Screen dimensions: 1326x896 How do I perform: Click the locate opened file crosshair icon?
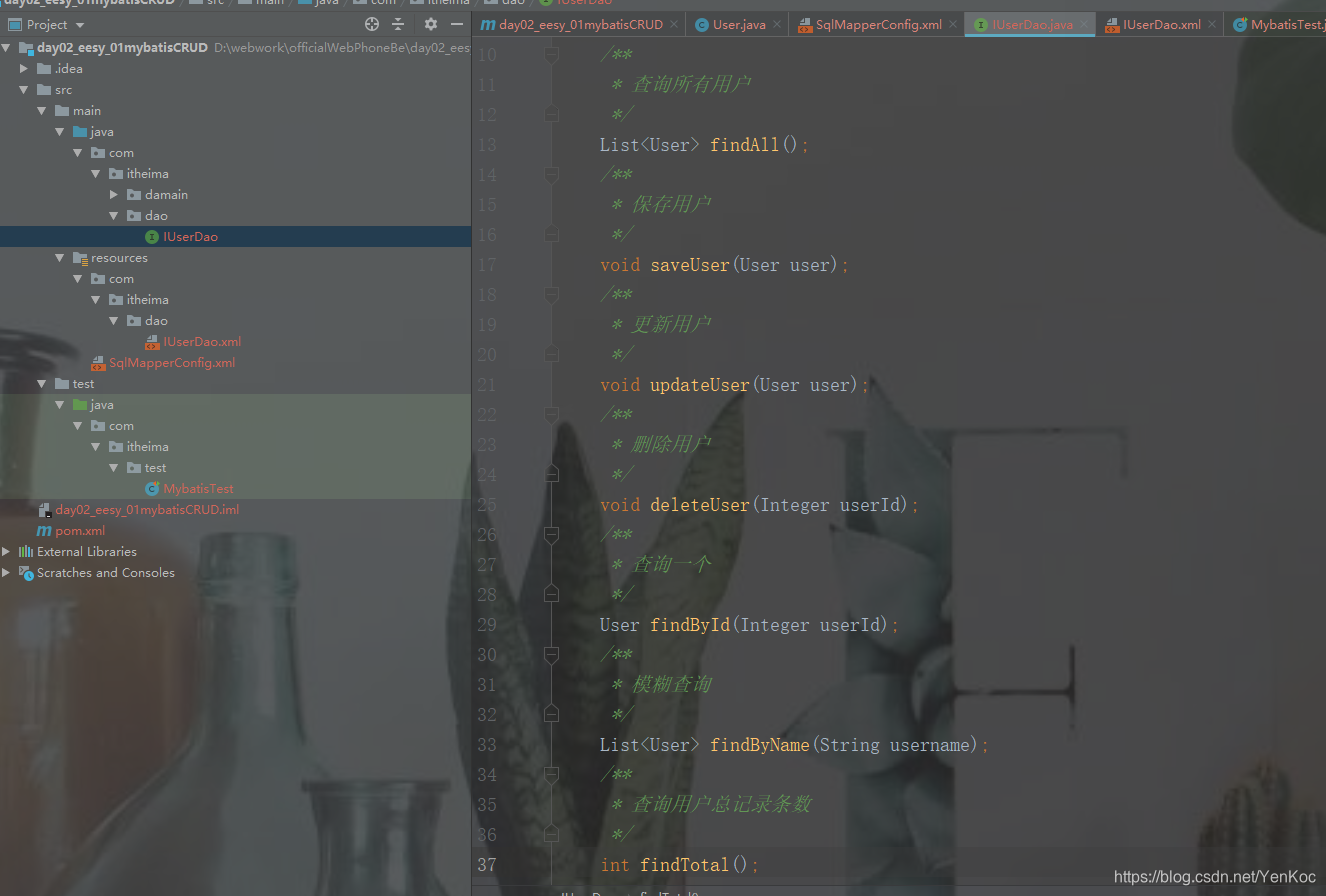coord(372,24)
